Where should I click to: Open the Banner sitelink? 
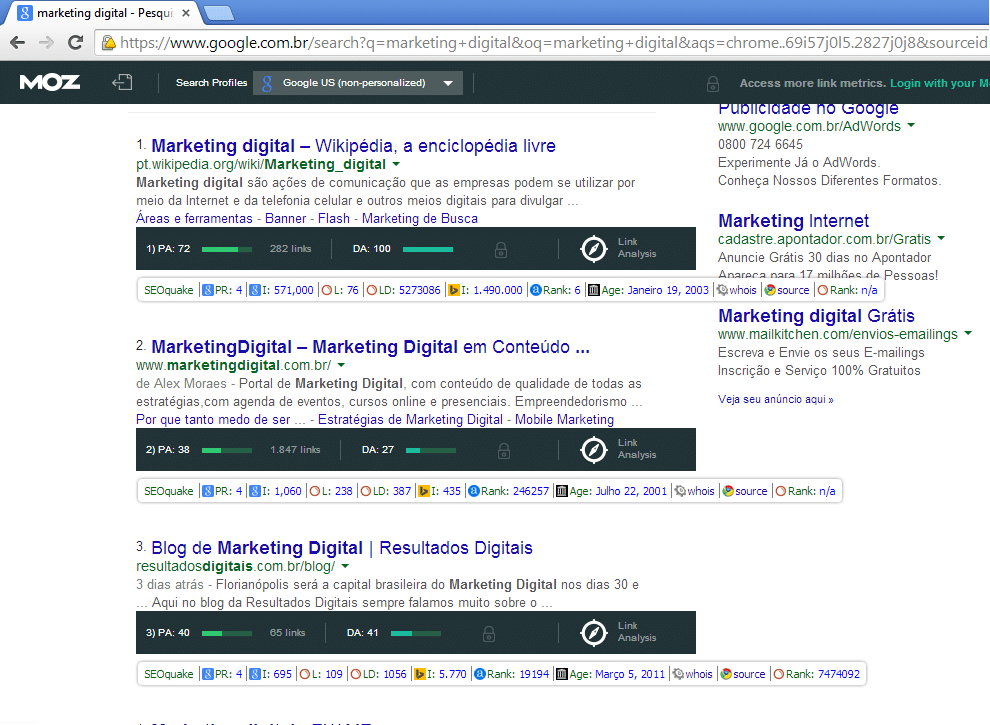285,219
